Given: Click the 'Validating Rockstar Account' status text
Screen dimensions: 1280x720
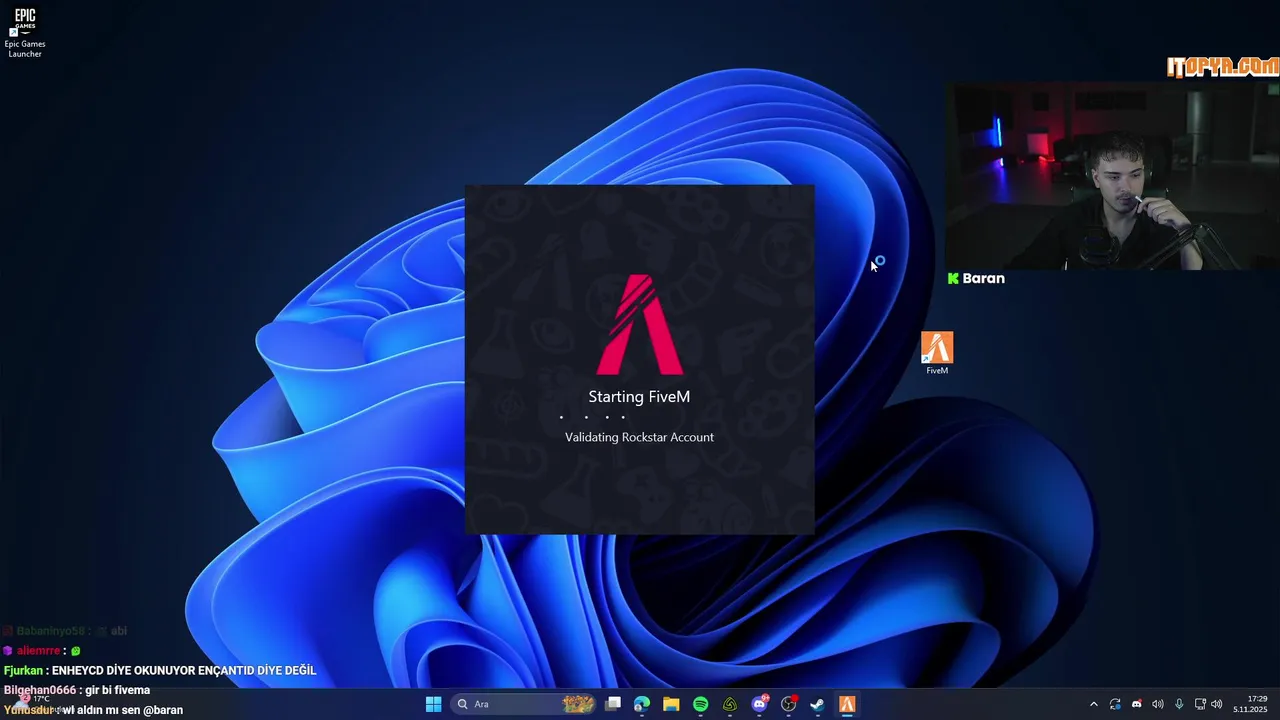Looking at the screenshot, I should coord(639,437).
